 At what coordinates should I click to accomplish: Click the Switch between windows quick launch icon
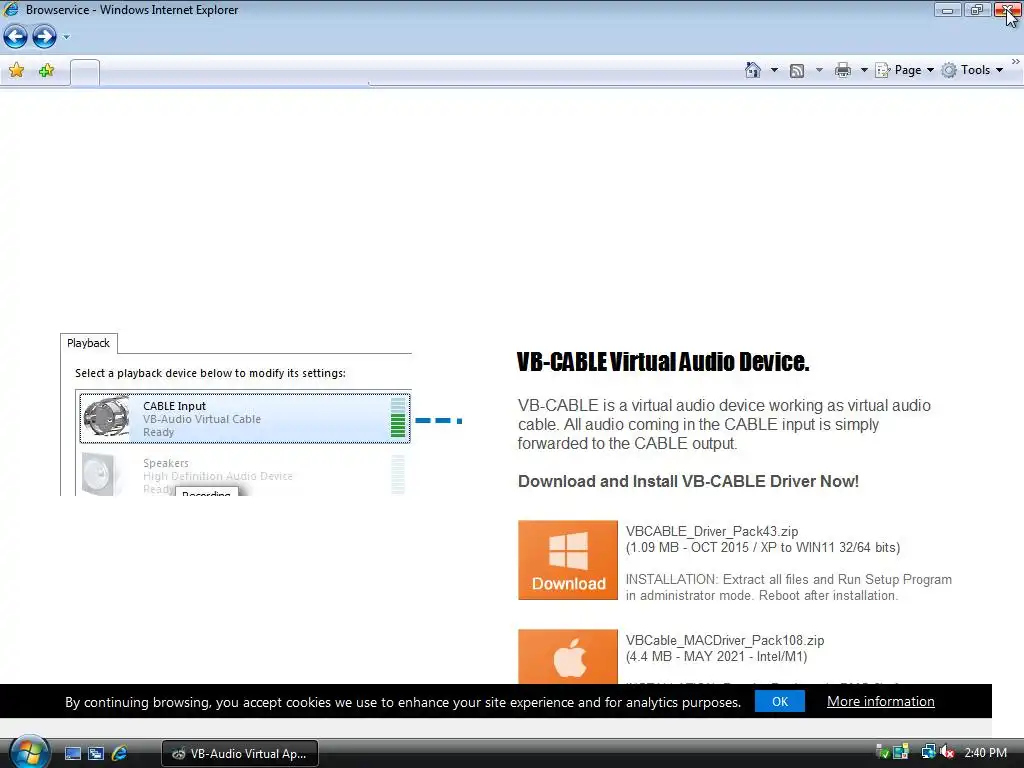pyautogui.click(x=96, y=754)
